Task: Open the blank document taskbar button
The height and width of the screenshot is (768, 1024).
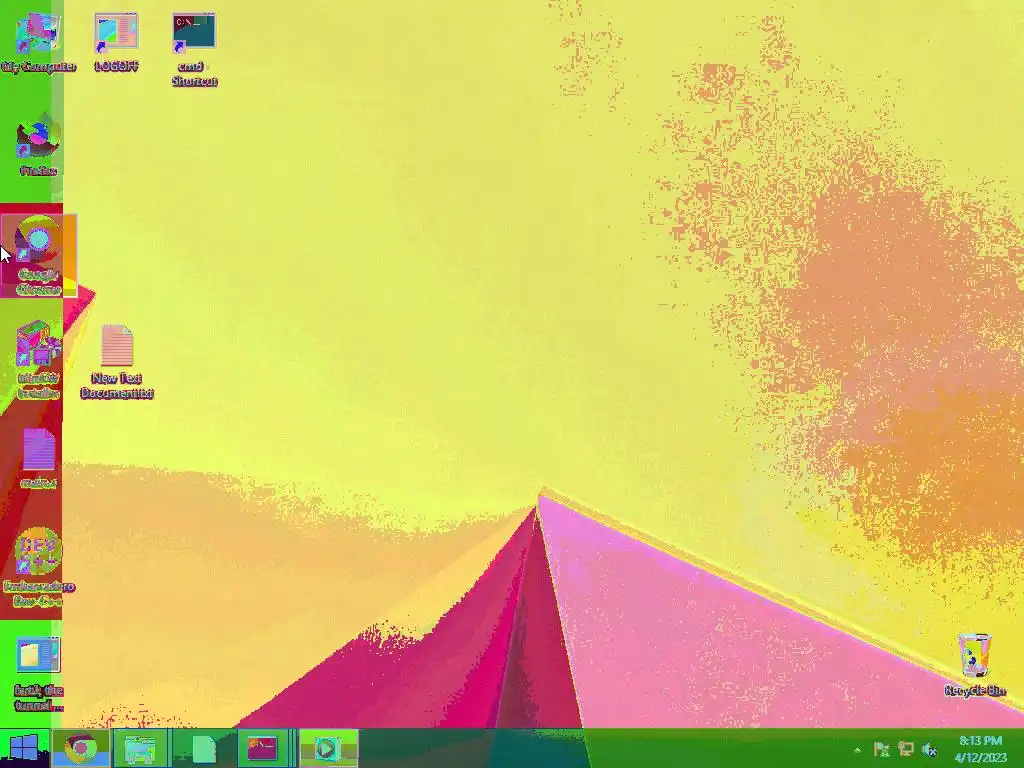Action: pyautogui.click(x=203, y=748)
